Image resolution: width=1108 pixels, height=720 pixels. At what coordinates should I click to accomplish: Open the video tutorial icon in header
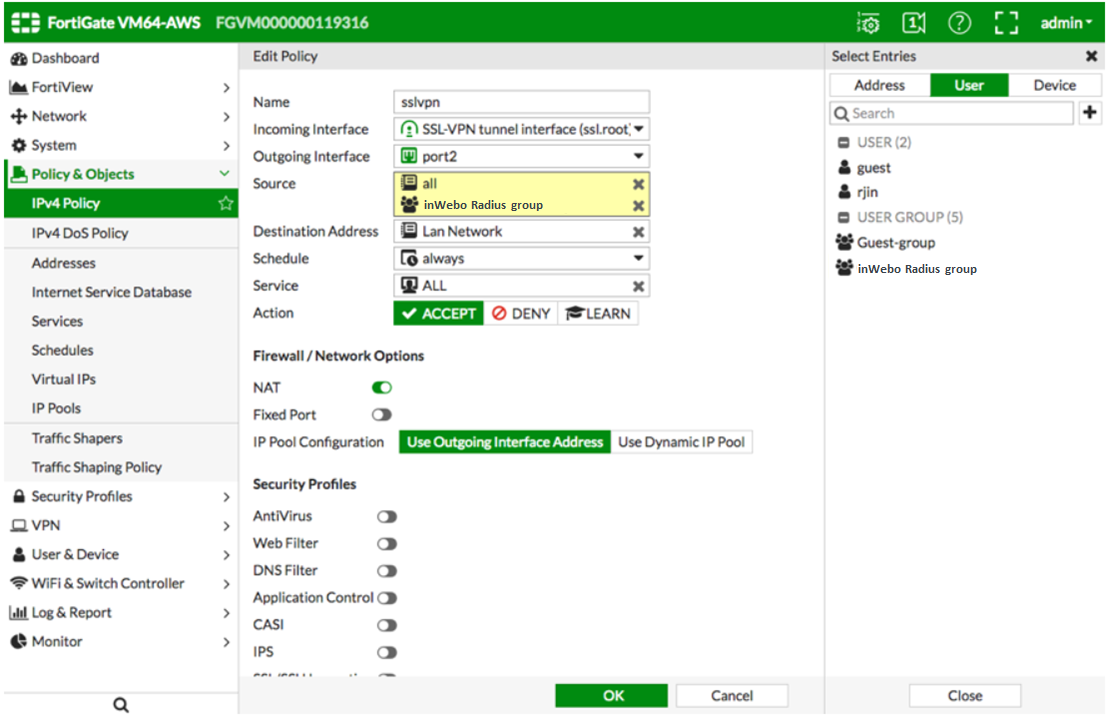(x=913, y=23)
